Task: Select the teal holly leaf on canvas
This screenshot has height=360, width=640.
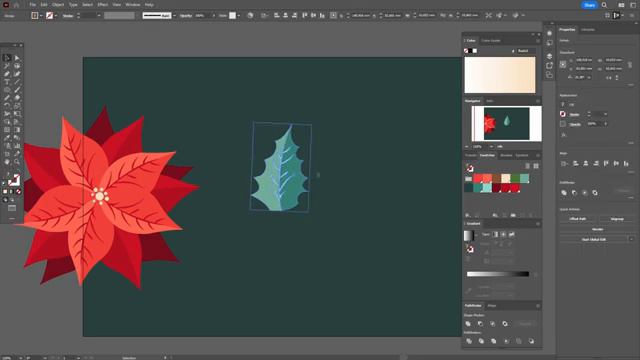Action: (281, 169)
